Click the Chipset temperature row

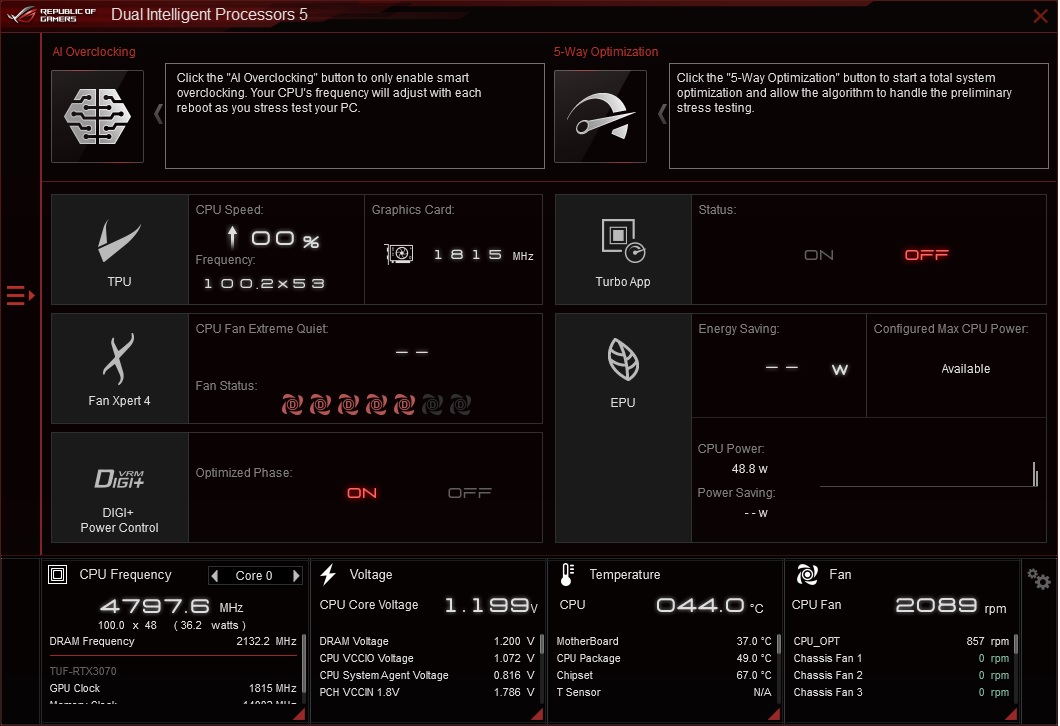click(x=664, y=675)
